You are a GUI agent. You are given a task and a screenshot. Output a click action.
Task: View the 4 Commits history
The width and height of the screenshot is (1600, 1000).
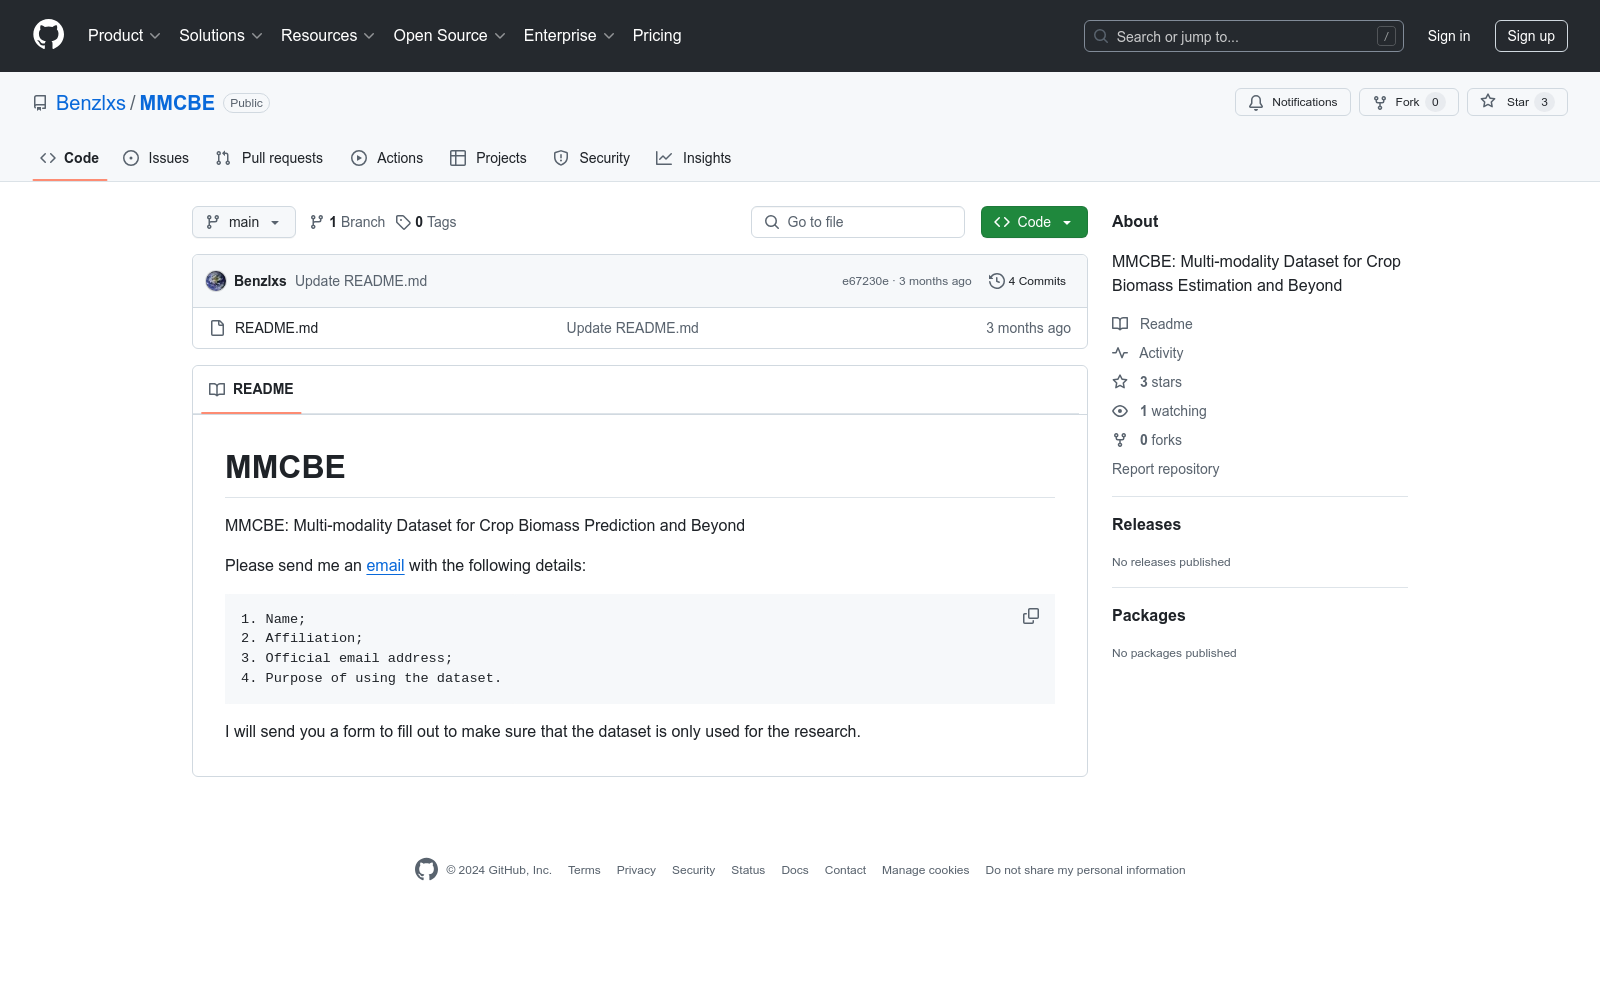[1027, 281]
